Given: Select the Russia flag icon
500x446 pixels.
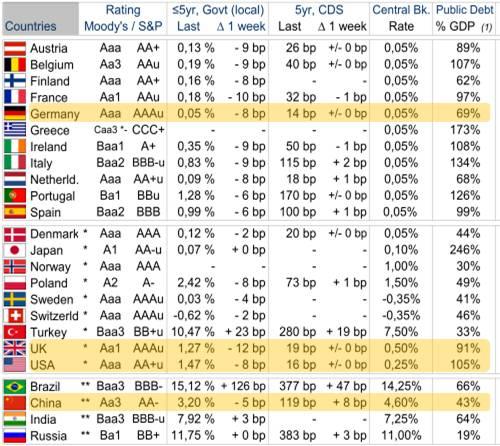Looking at the screenshot, I should coord(15,436).
